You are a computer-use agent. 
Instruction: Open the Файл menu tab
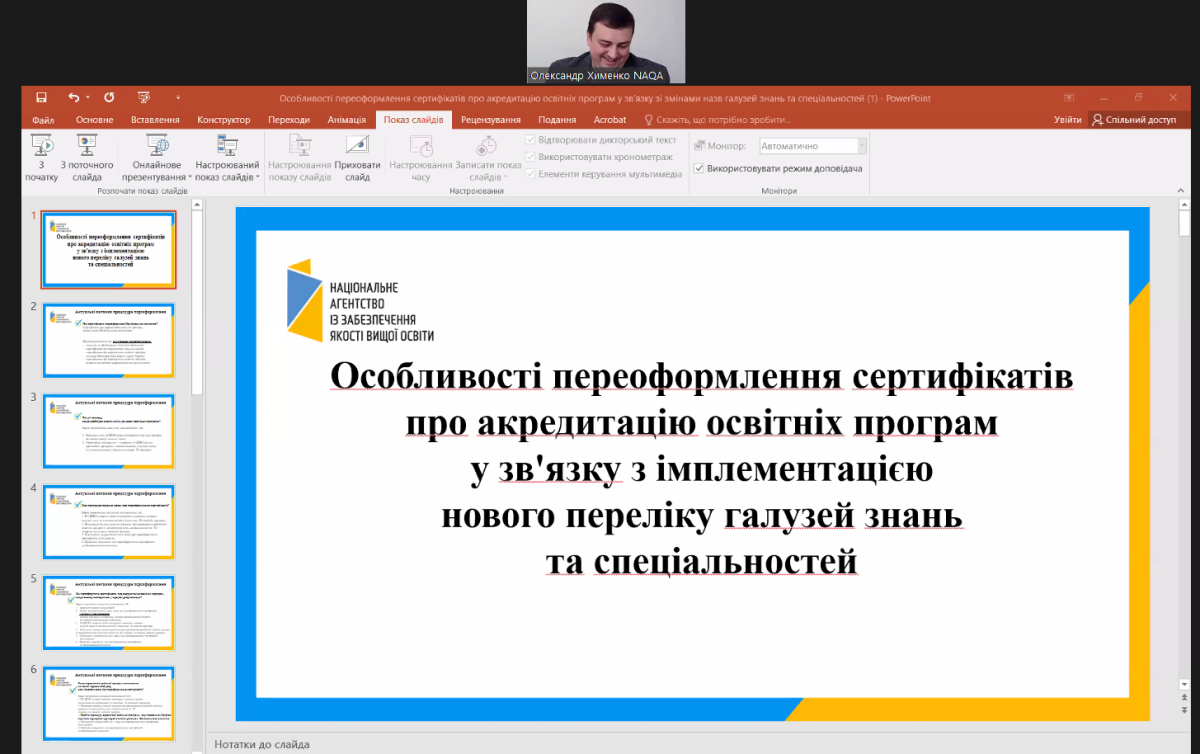(x=43, y=120)
